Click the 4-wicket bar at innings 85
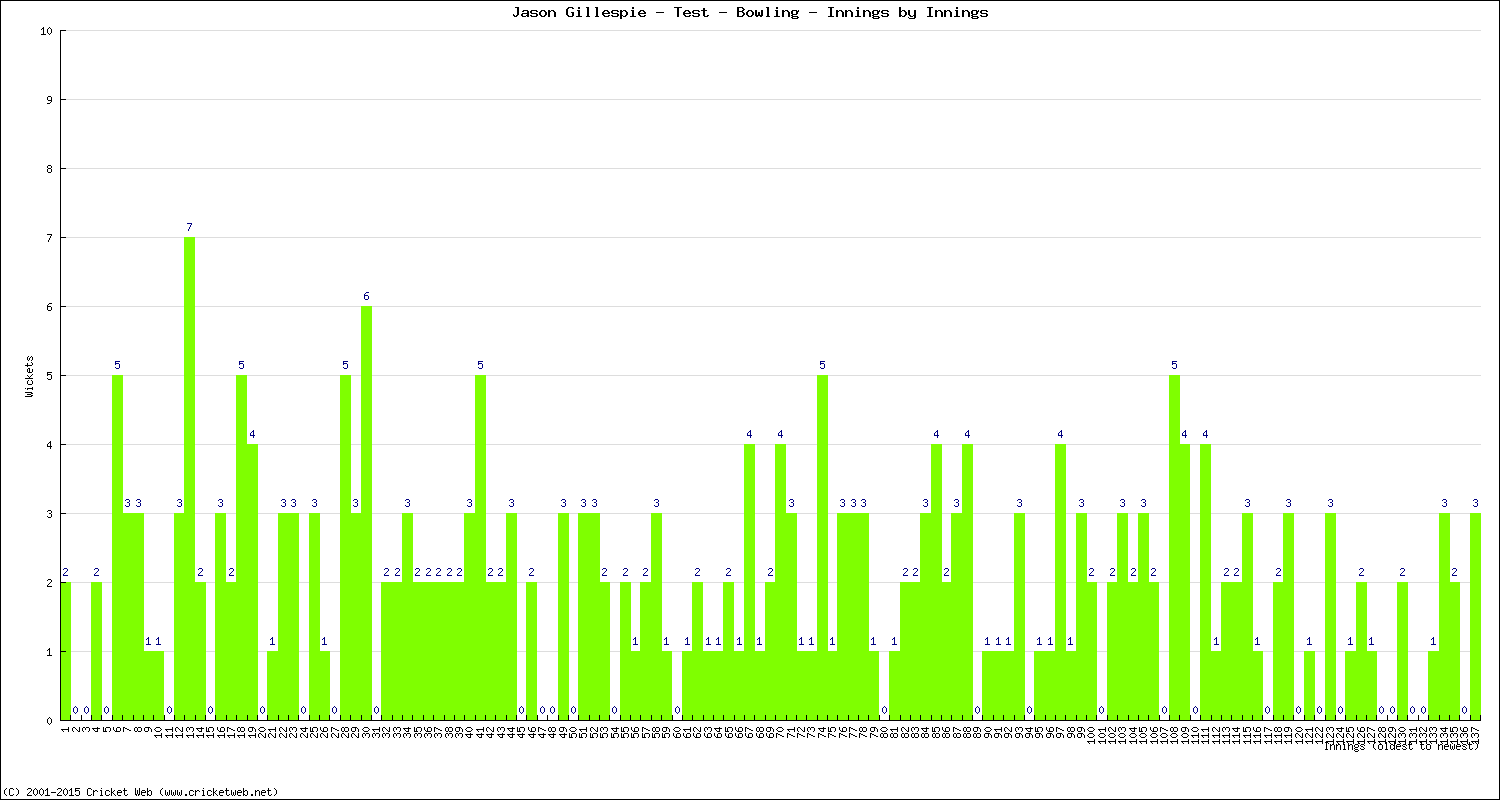 point(936,582)
